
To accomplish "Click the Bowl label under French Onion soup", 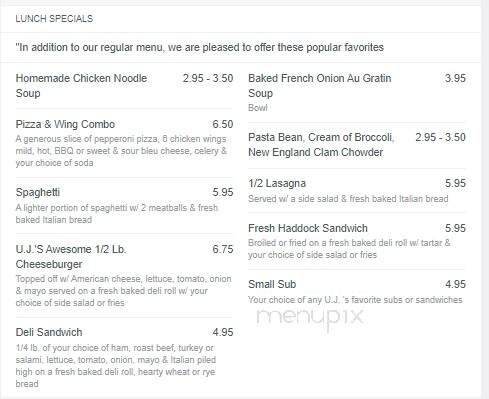I will pyautogui.click(x=258, y=108).
